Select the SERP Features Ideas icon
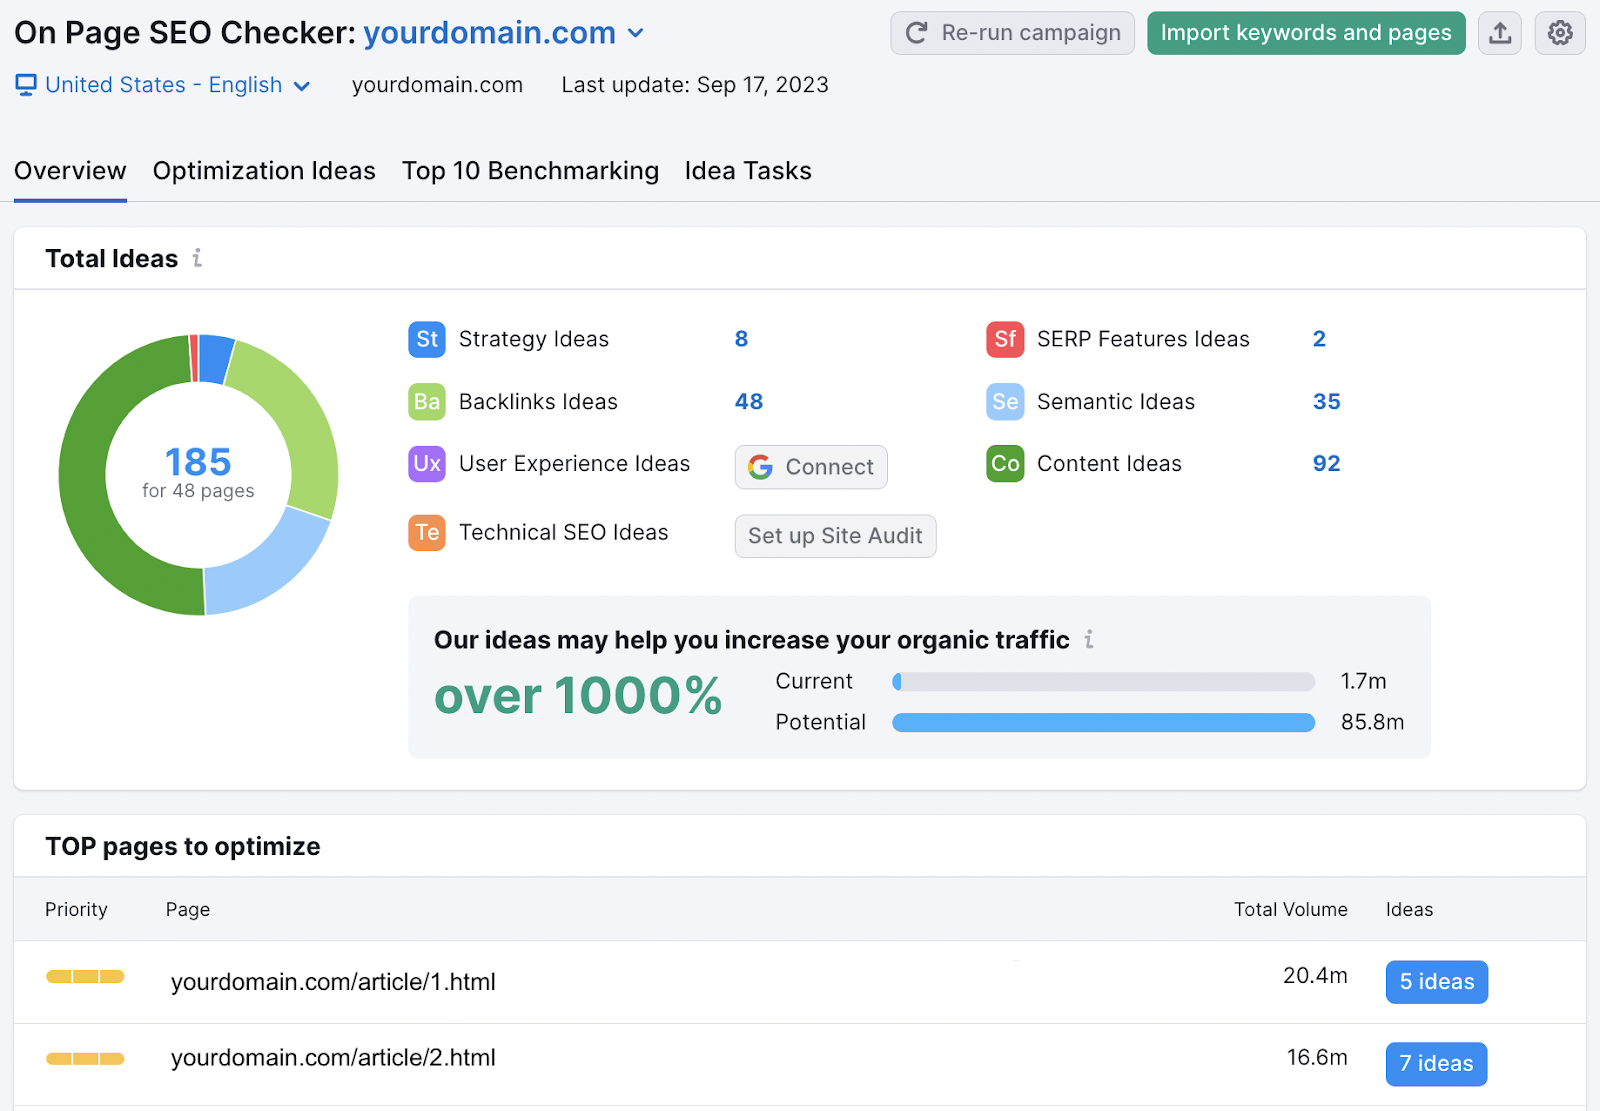 (1004, 339)
